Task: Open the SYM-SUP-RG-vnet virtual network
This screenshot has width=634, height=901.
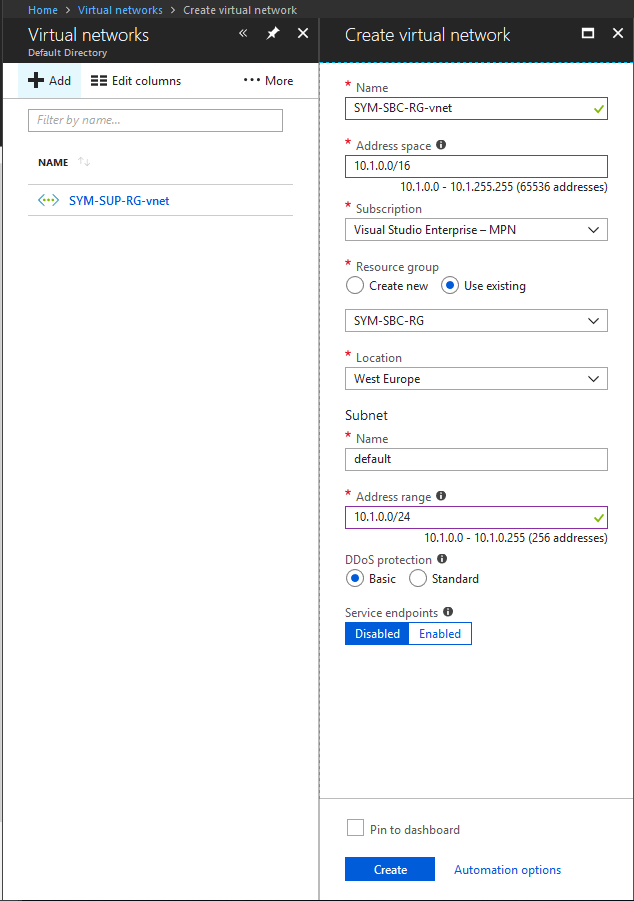Action: [x=119, y=201]
